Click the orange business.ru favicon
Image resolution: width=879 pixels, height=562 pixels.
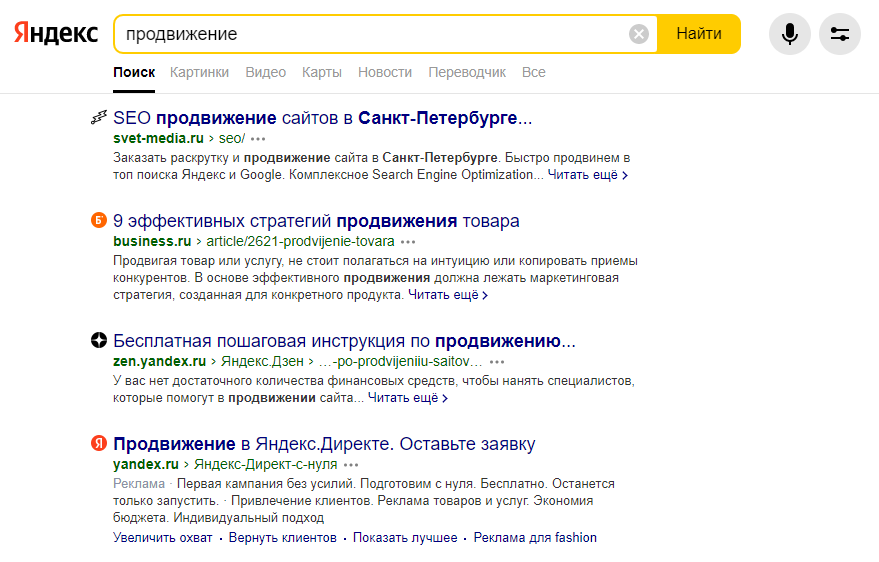click(99, 220)
